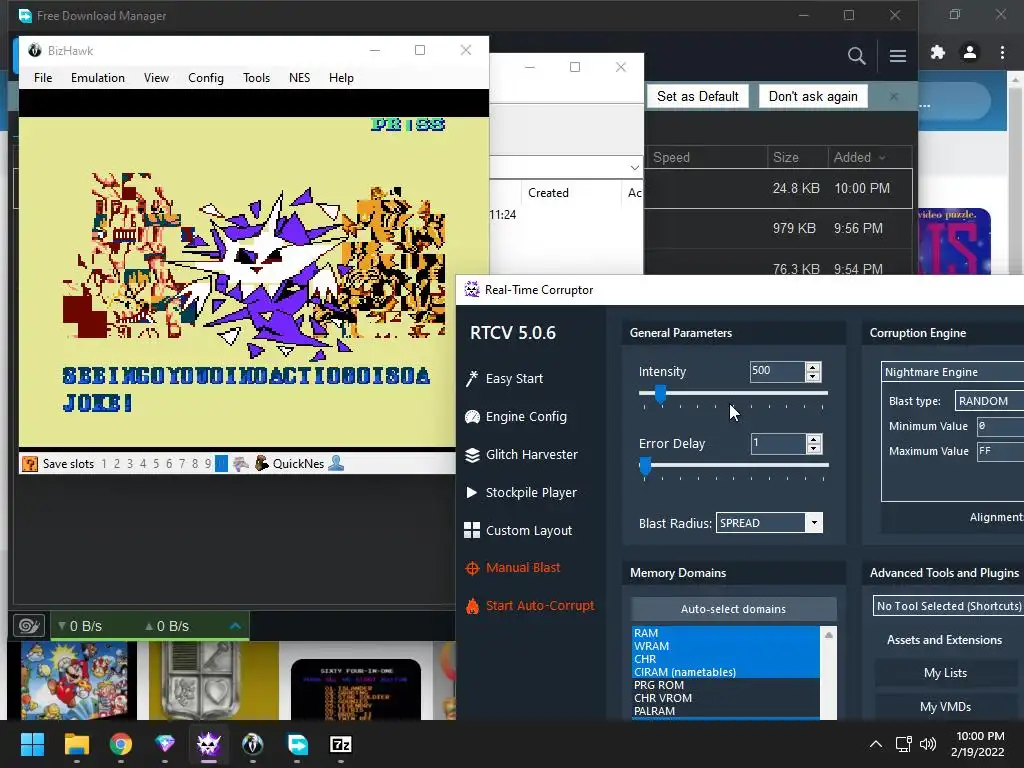
Task: Expand the speed panel chevron in Free Download Manager
Action: click(236, 626)
